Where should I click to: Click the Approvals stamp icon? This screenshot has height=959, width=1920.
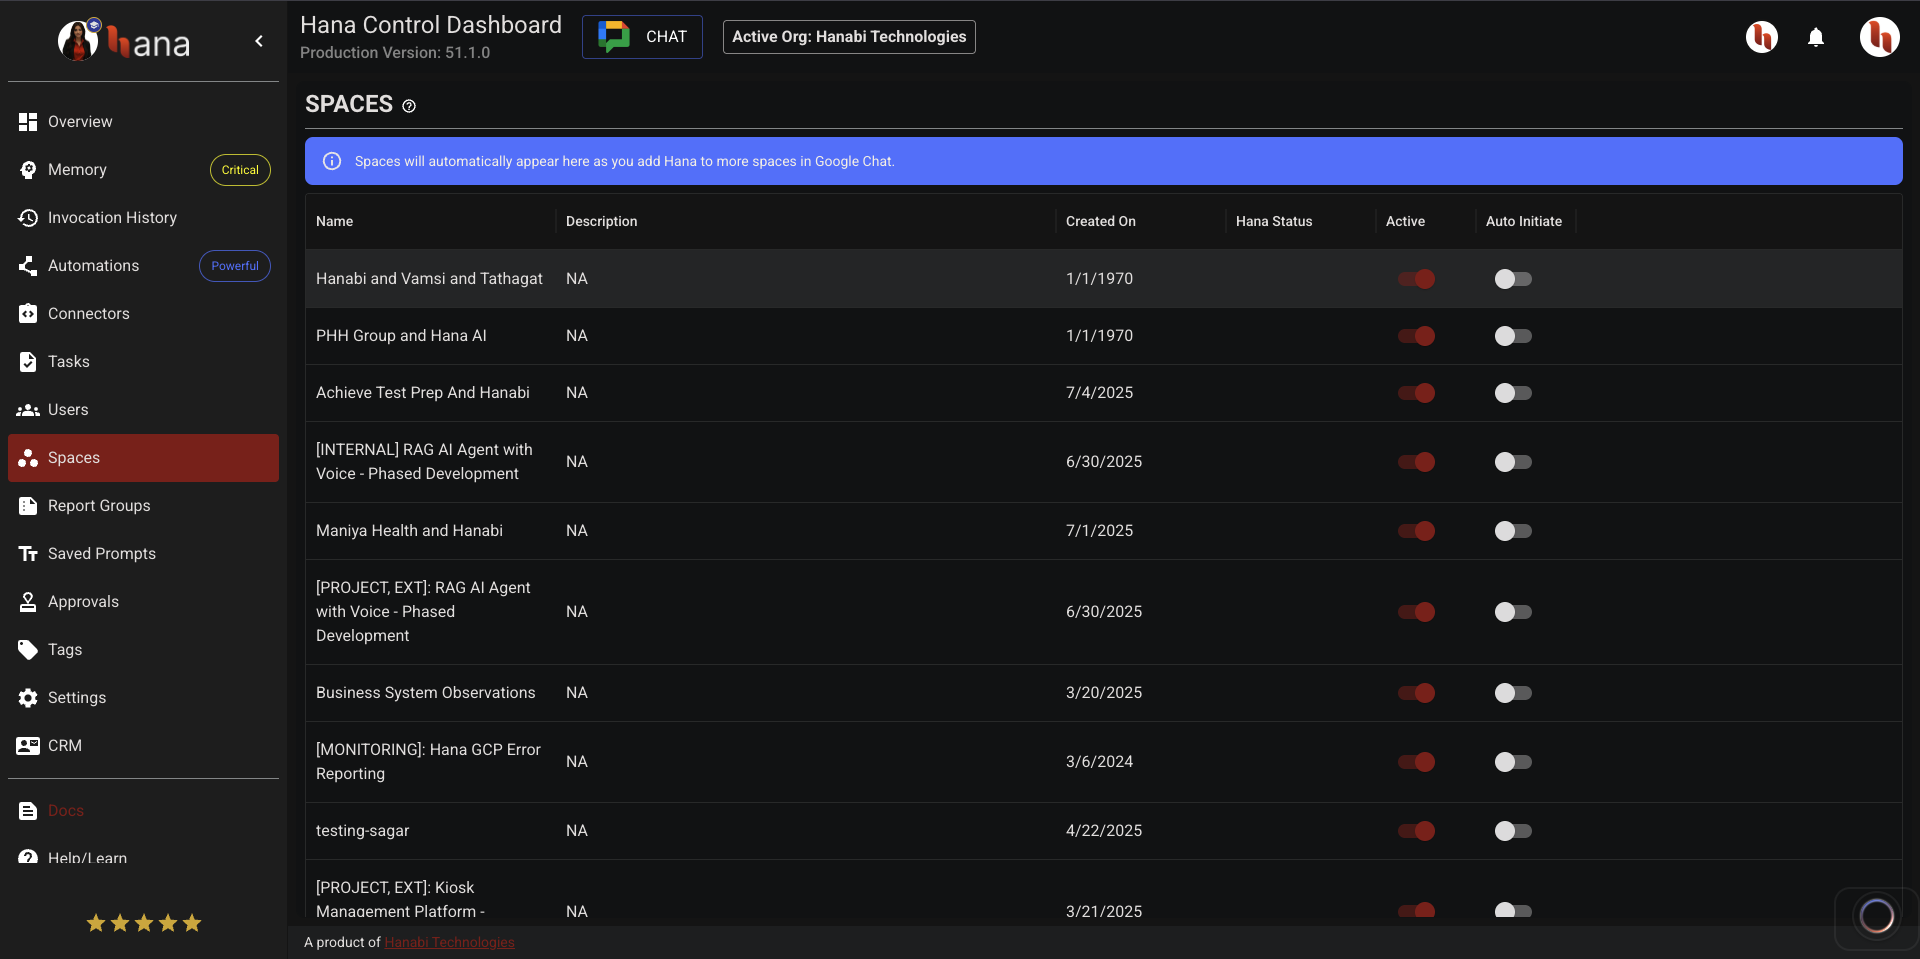pyautogui.click(x=28, y=602)
